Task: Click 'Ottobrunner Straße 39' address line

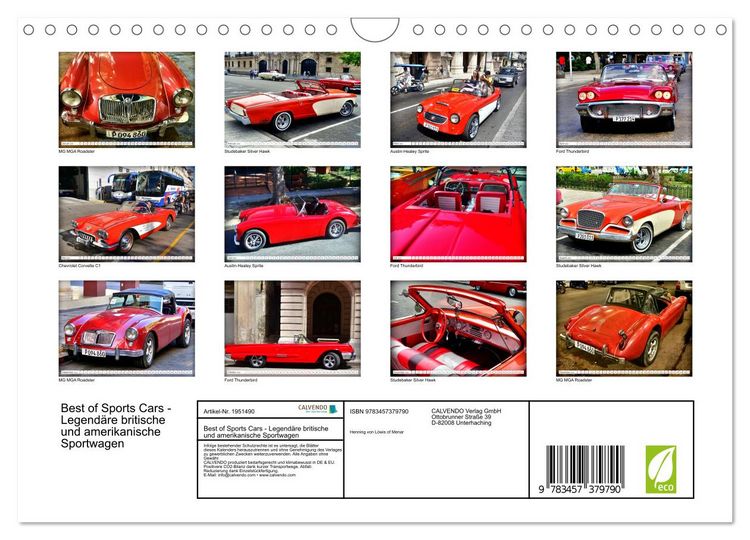Action: click(461, 417)
